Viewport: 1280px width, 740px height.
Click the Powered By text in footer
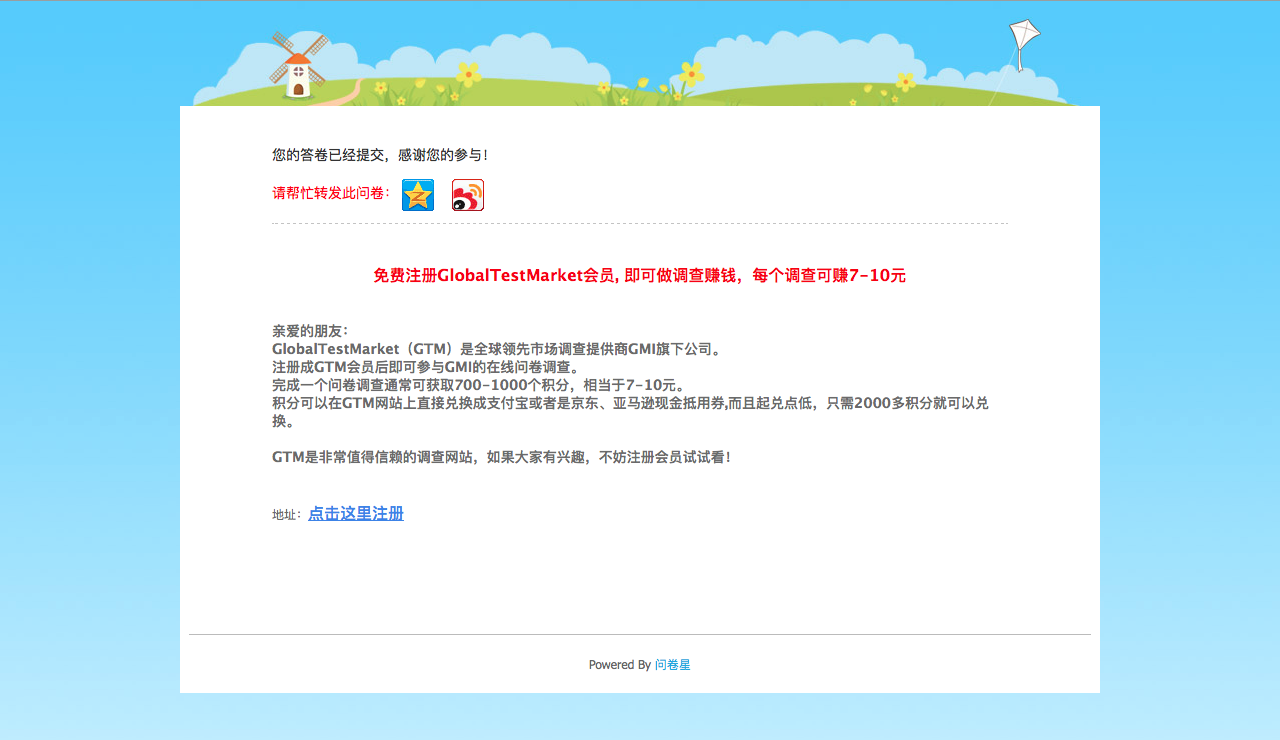click(620, 665)
